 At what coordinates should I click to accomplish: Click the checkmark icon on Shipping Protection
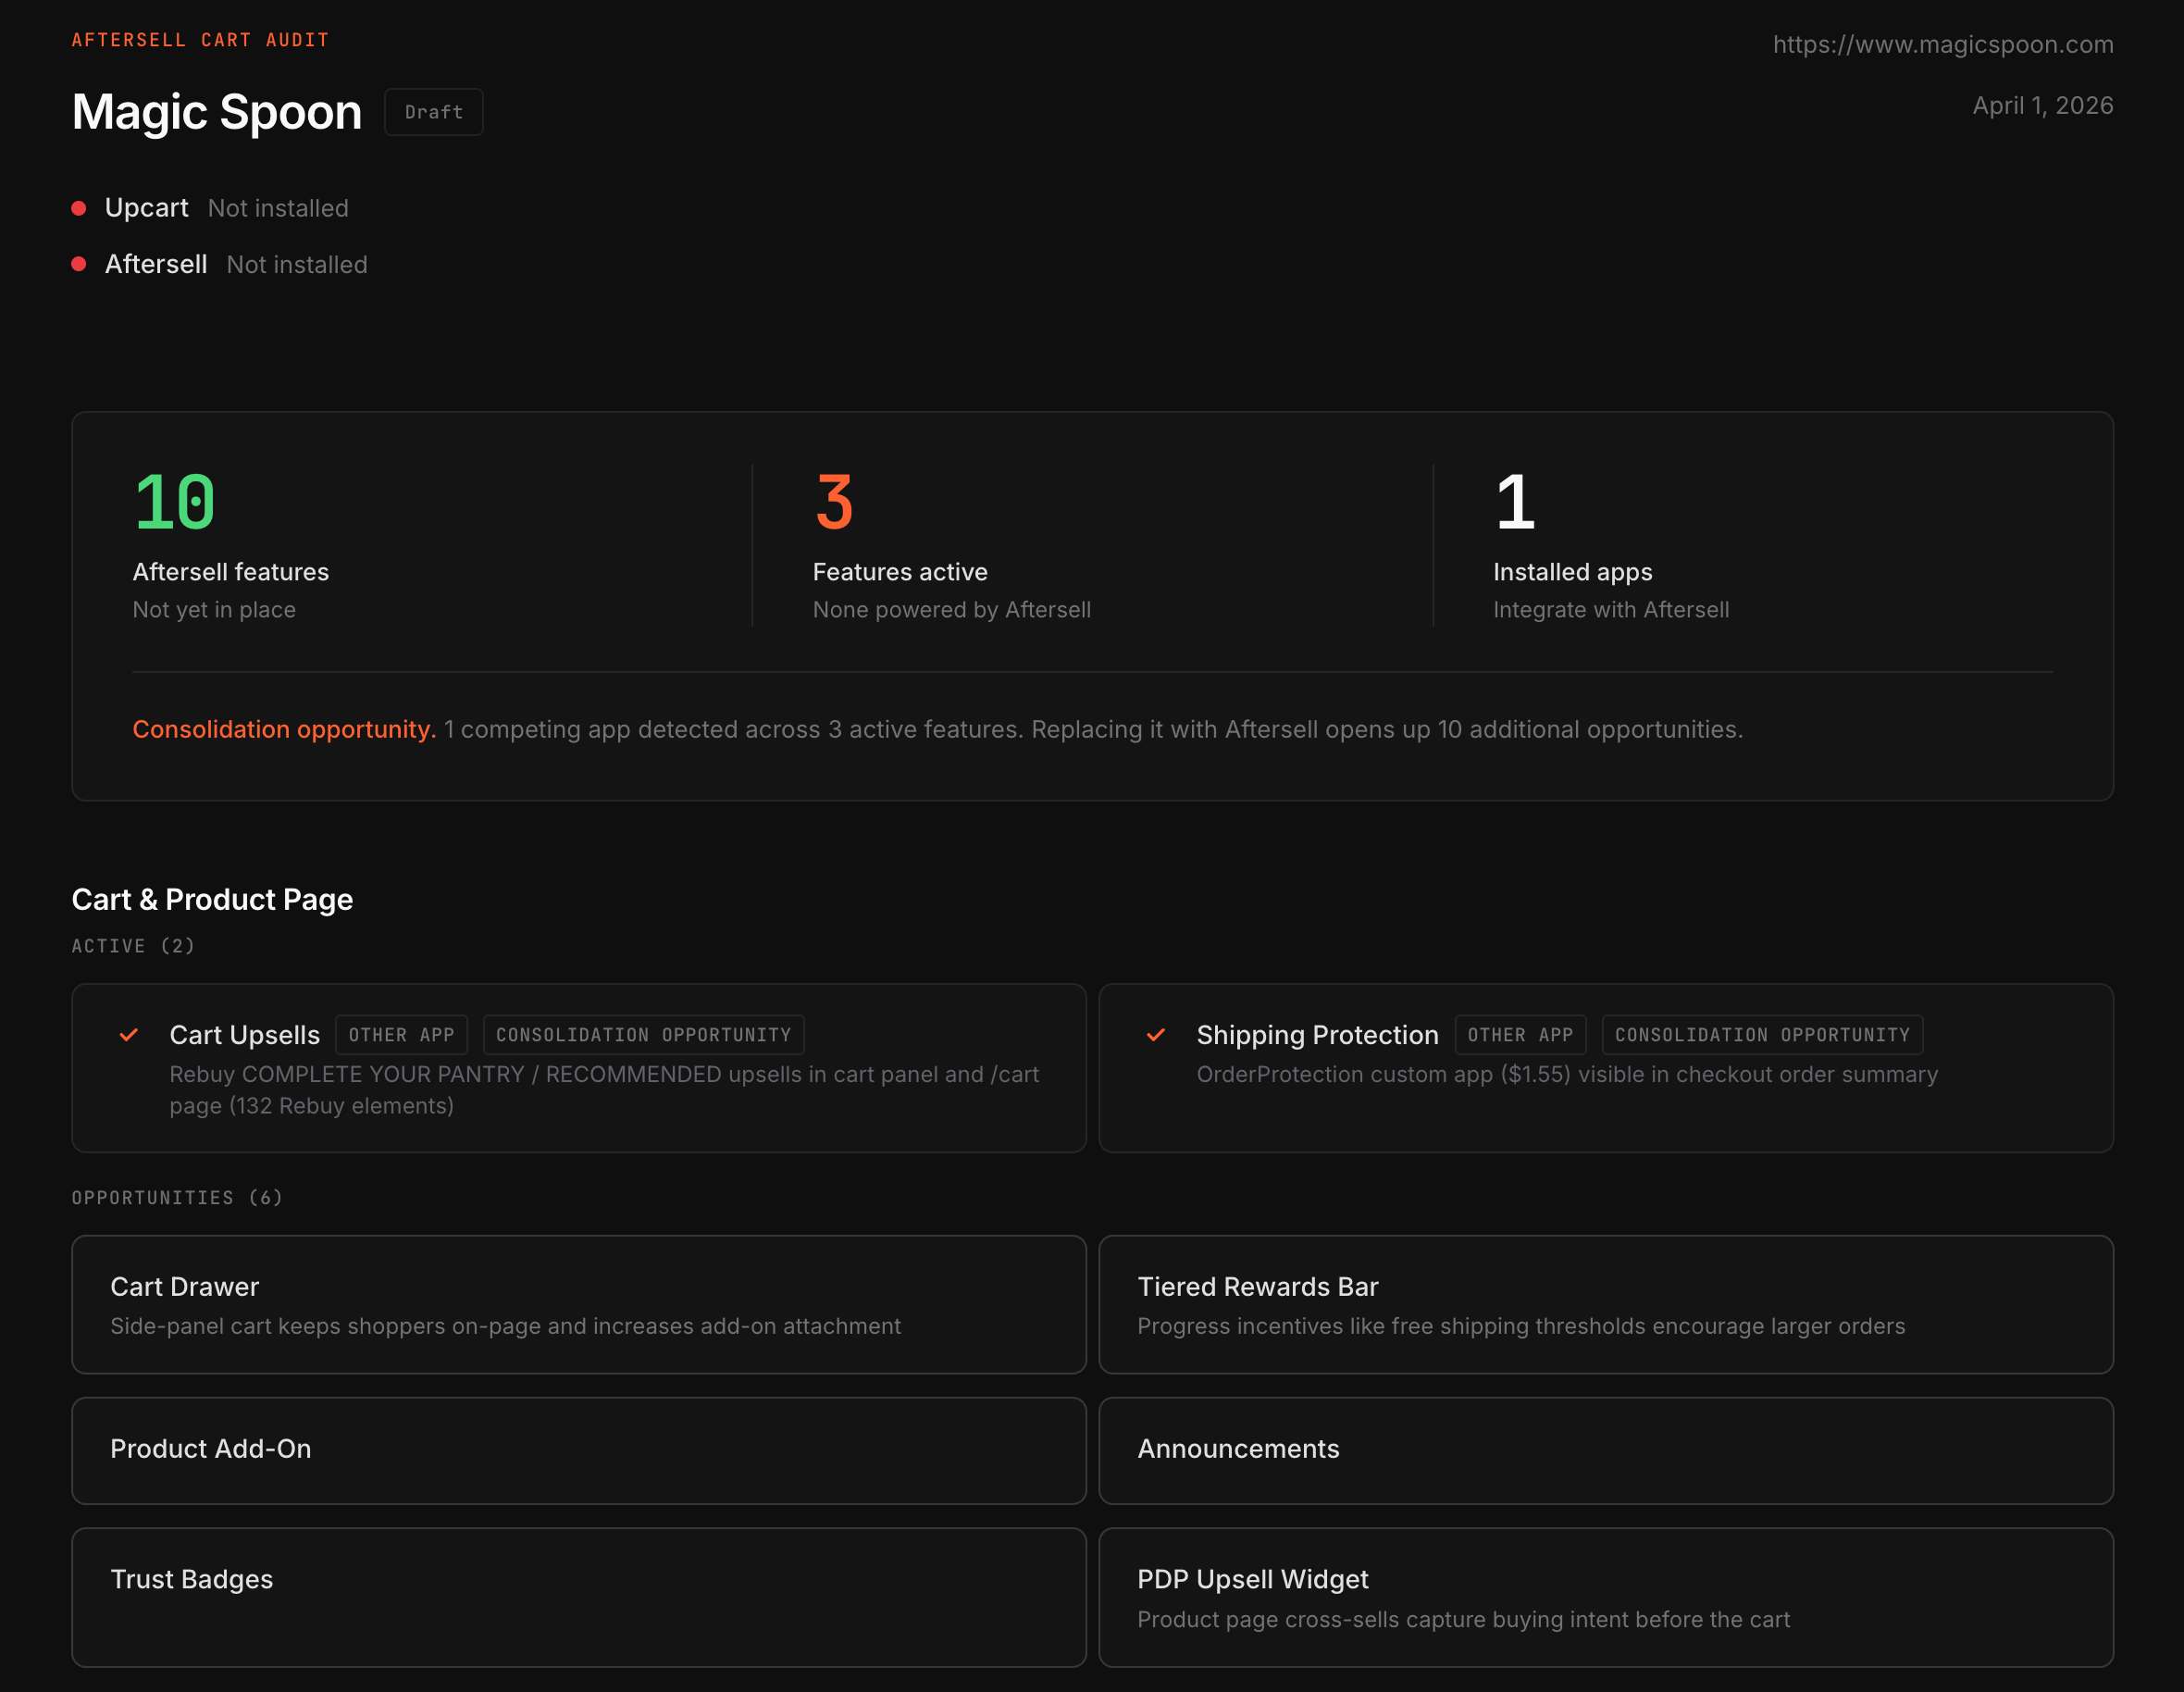pyautogui.click(x=1156, y=1035)
